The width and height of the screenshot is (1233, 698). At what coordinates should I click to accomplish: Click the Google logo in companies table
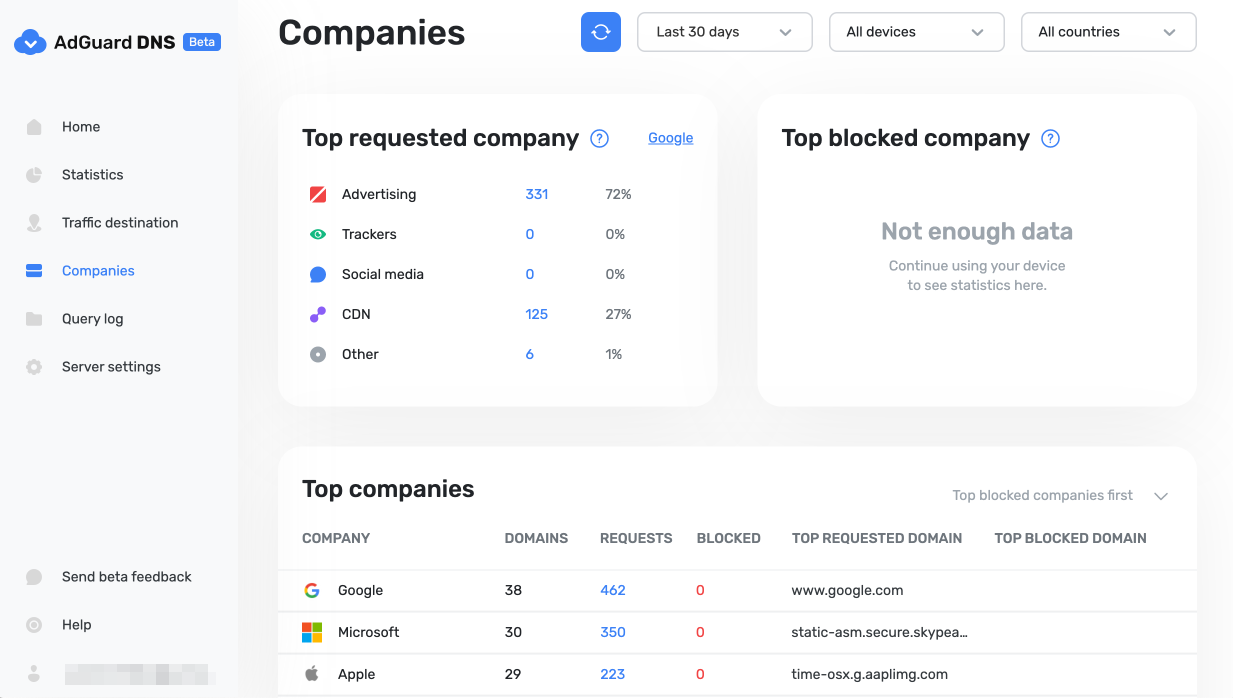coord(312,591)
